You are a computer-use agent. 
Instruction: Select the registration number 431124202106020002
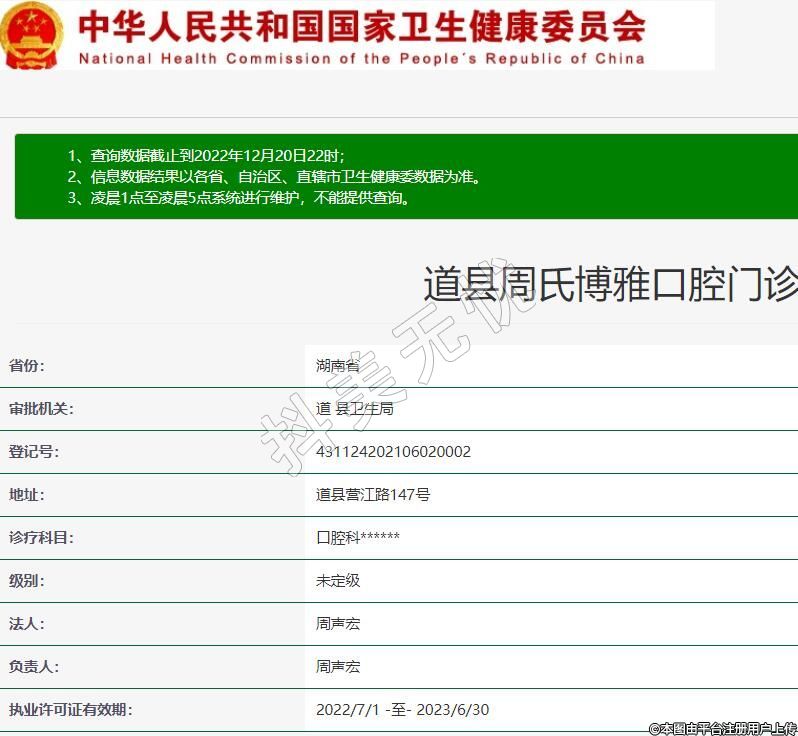point(393,452)
